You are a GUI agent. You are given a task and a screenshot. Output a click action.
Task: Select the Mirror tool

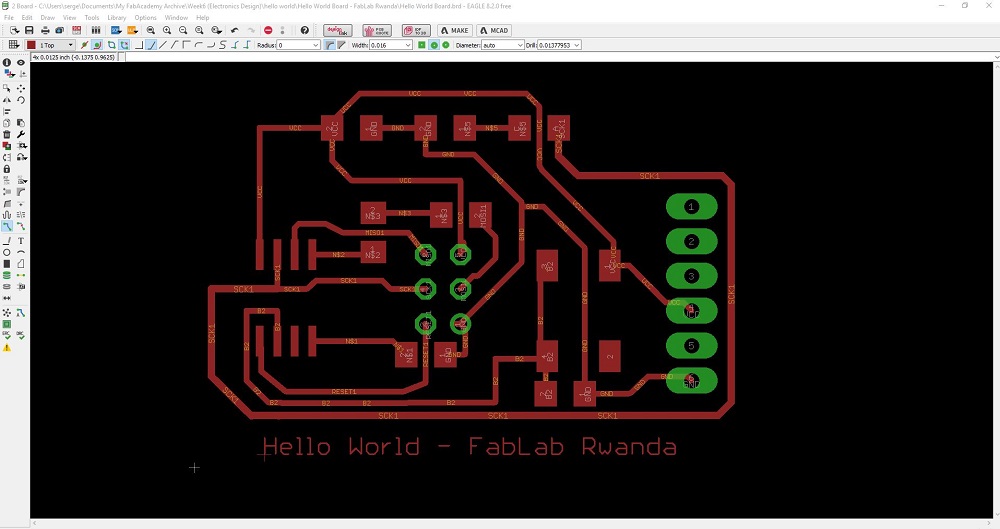7,100
